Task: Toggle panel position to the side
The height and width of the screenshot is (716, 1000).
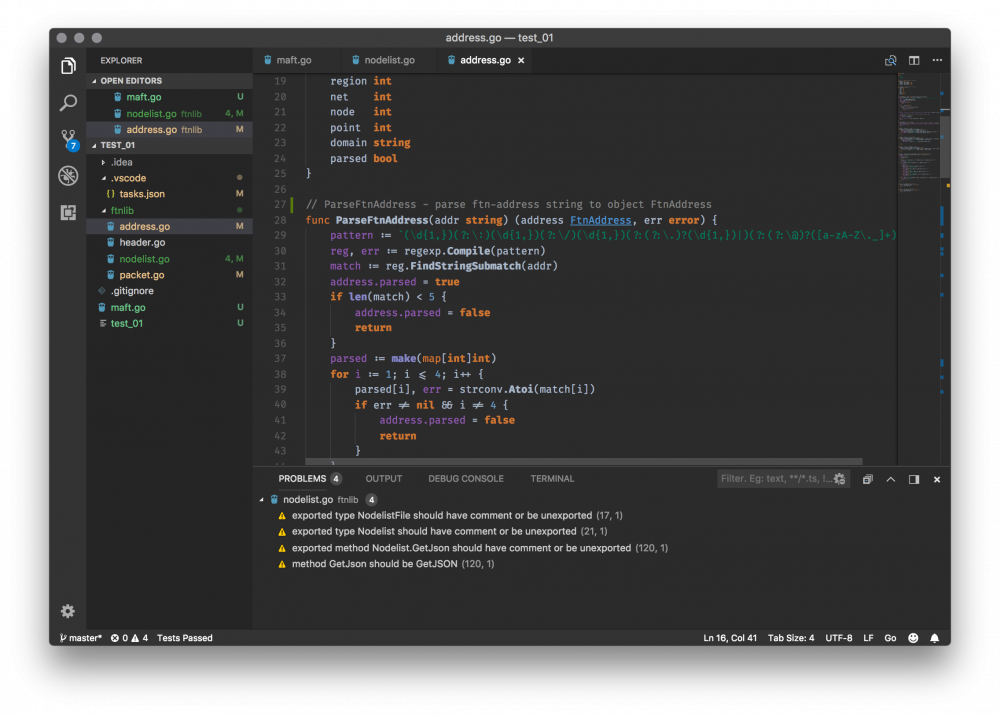Action: pyautogui.click(x=914, y=479)
